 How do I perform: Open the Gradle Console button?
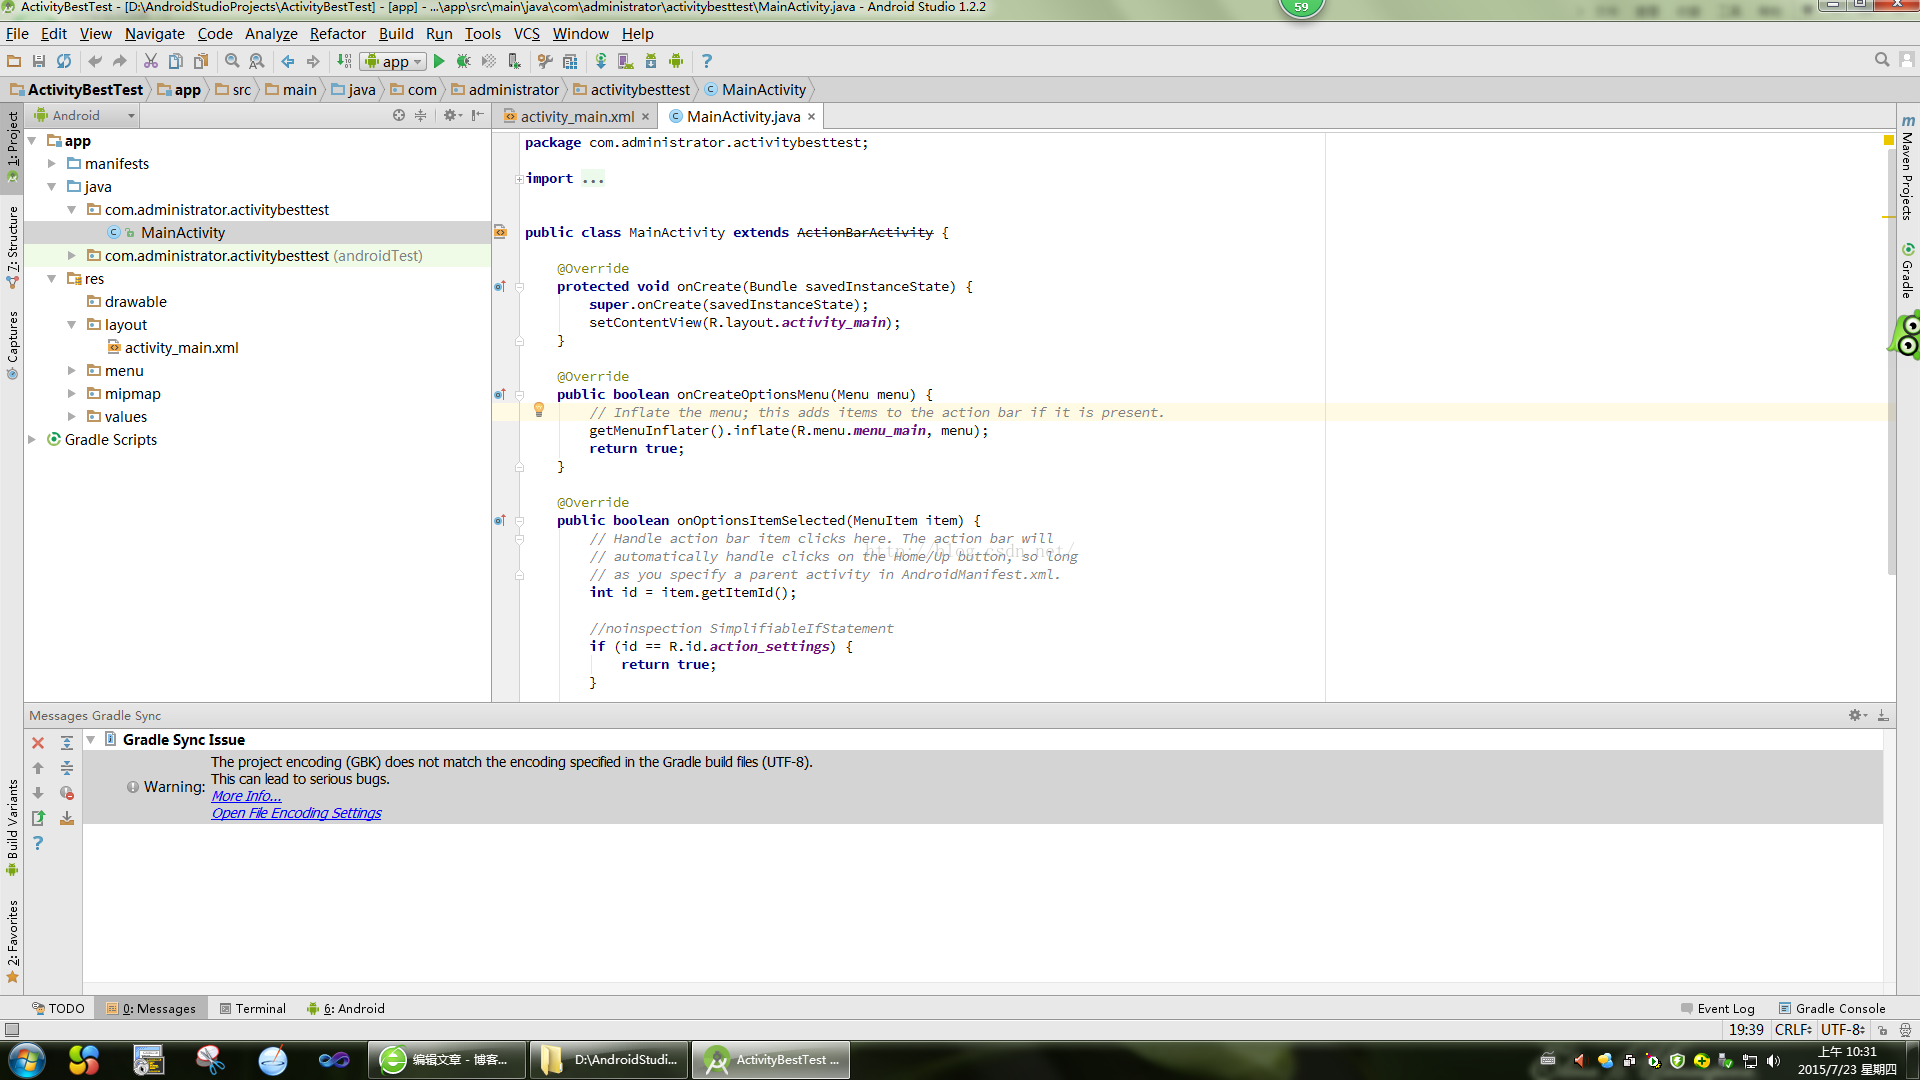click(1831, 1008)
